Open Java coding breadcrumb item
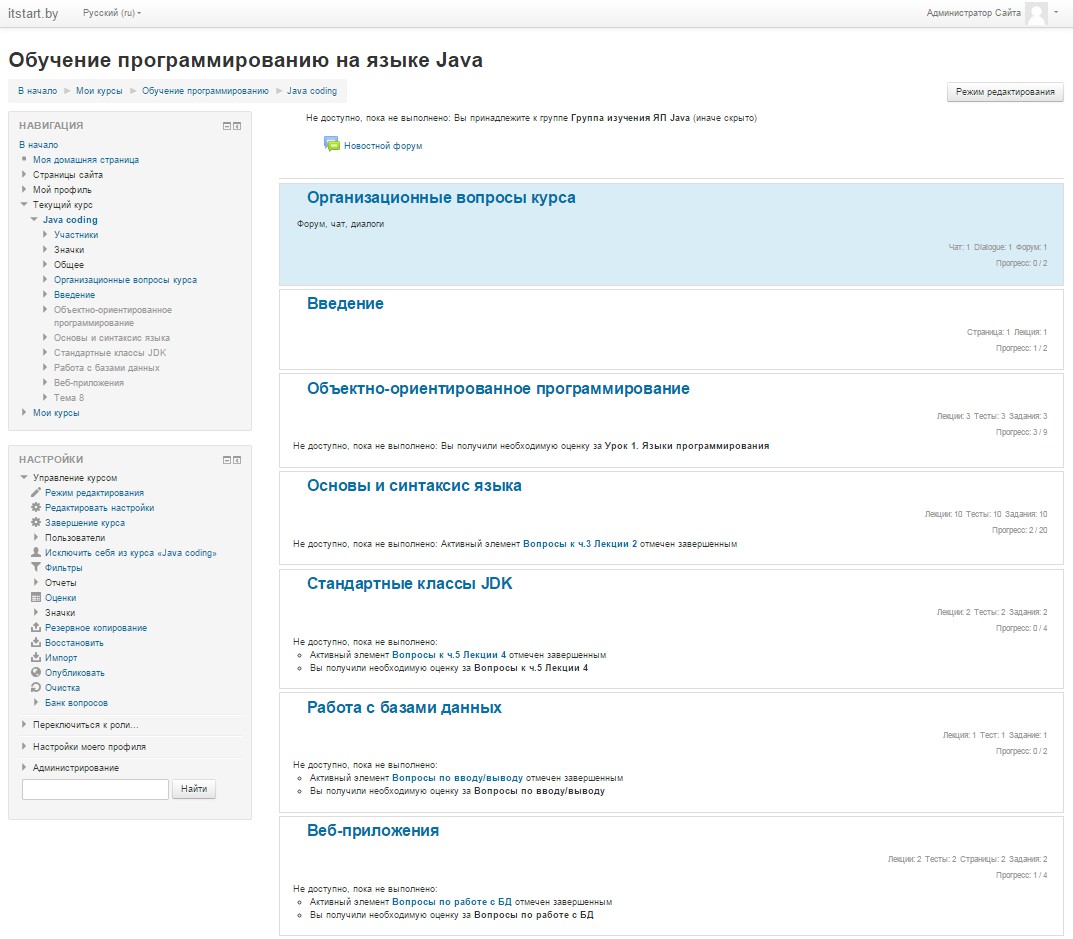Image resolution: width=1073 pixels, height=939 pixels. click(312, 91)
